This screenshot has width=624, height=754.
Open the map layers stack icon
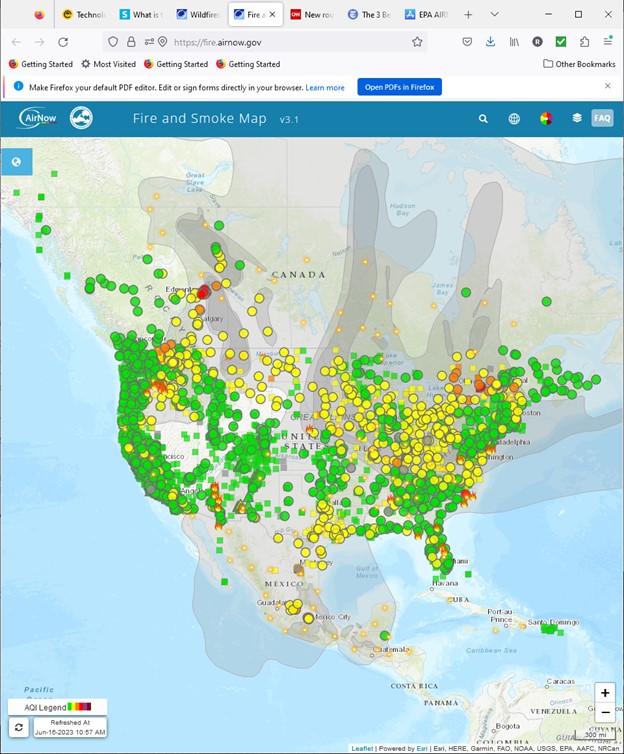(577, 118)
